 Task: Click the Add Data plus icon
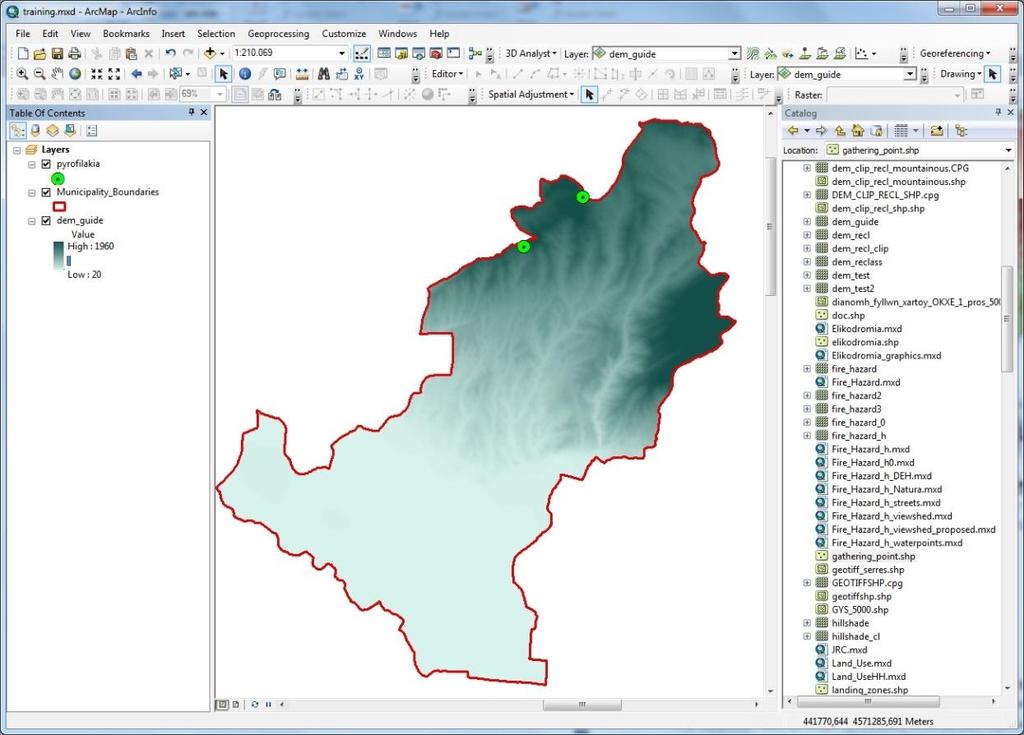pos(210,54)
